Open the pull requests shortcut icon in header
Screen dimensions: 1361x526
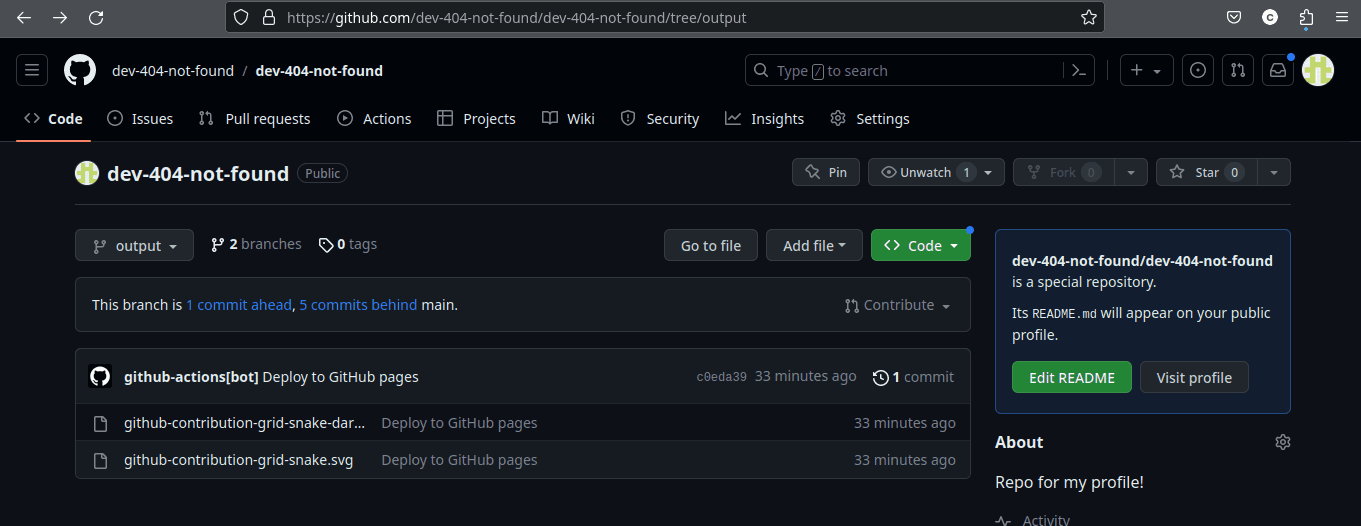pos(1238,71)
